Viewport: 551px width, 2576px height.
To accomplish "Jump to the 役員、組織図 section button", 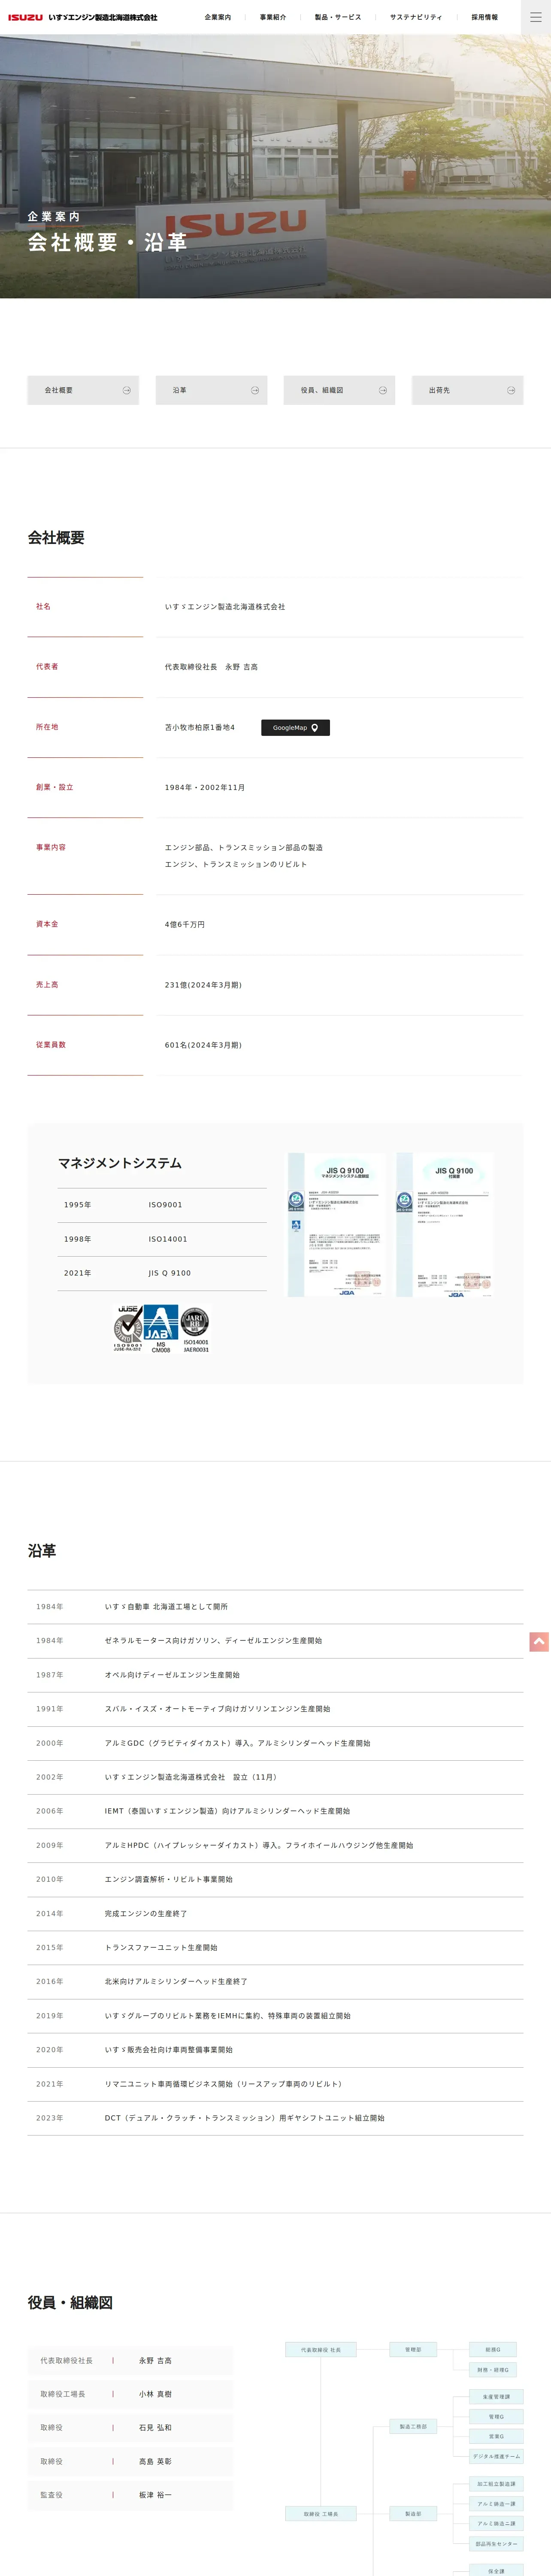I will pos(339,390).
